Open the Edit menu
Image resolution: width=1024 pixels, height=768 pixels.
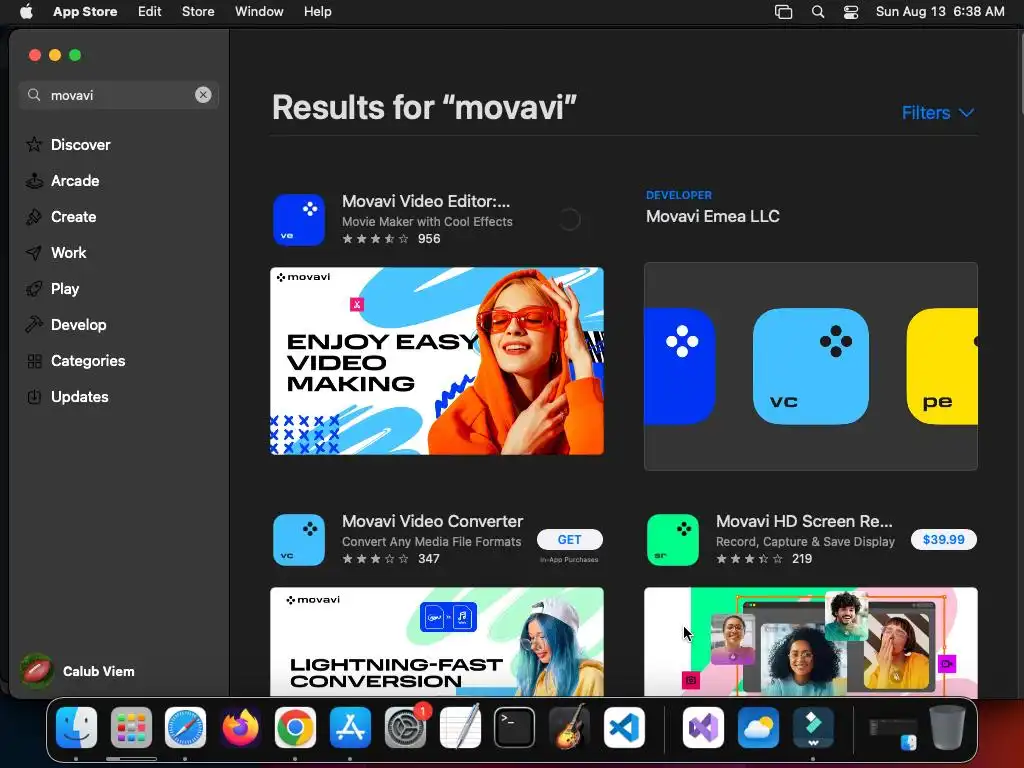click(x=150, y=11)
